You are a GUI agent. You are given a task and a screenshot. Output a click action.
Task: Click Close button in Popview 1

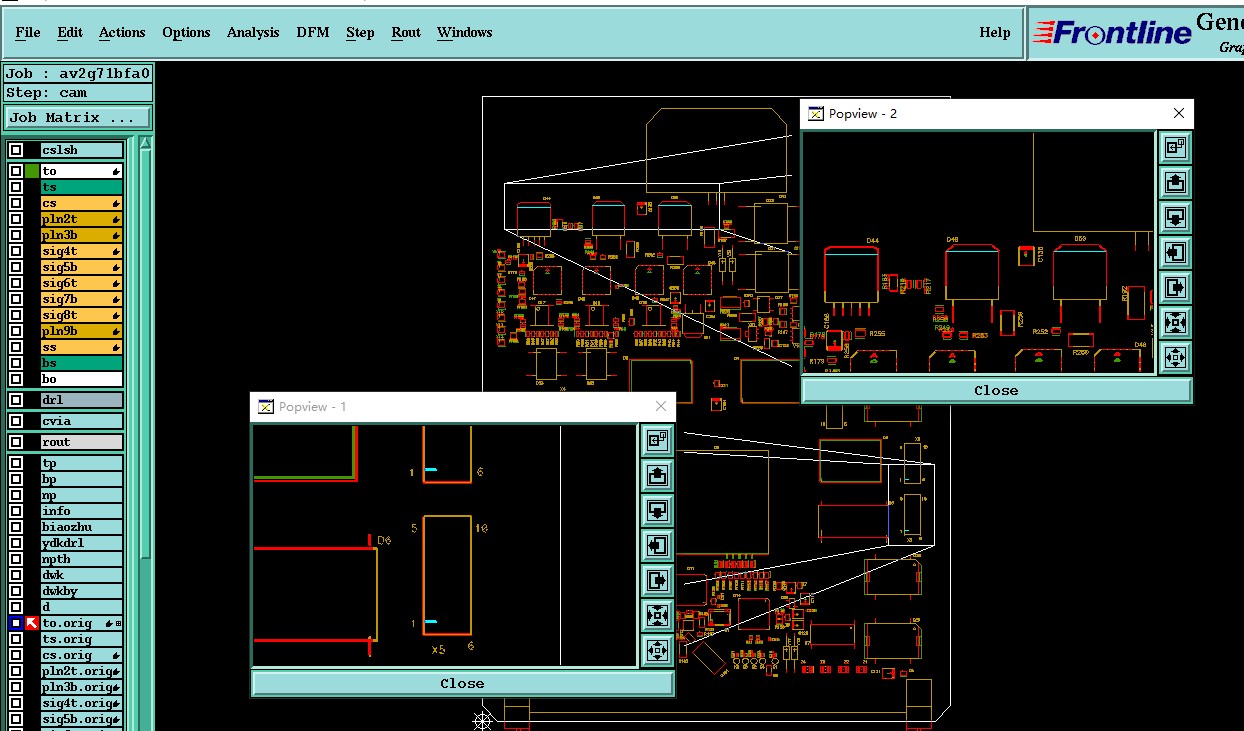(x=462, y=684)
